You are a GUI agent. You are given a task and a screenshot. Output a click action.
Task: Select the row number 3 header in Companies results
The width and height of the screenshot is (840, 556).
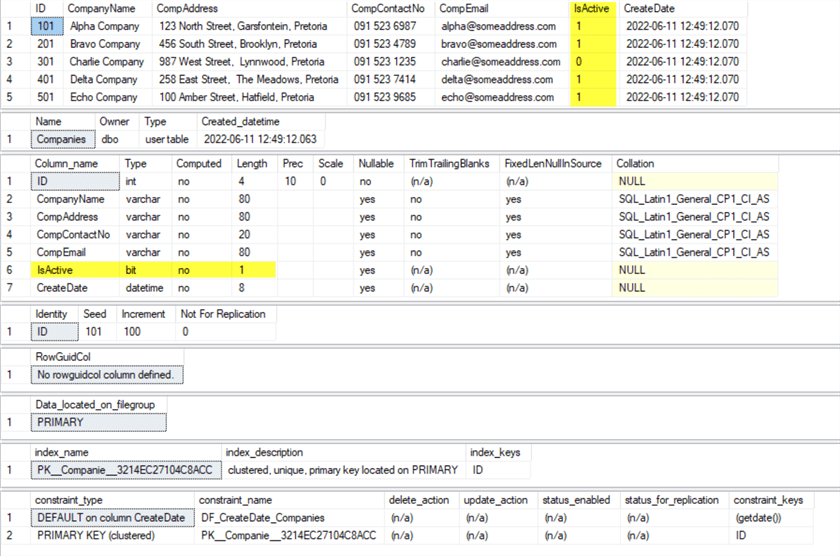click(9, 62)
